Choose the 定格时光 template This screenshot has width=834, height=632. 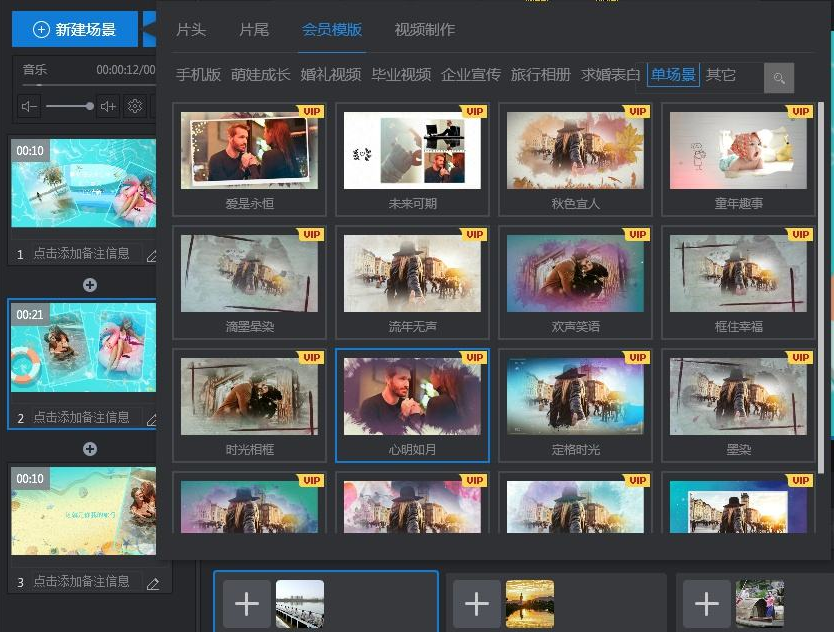tap(576, 405)
